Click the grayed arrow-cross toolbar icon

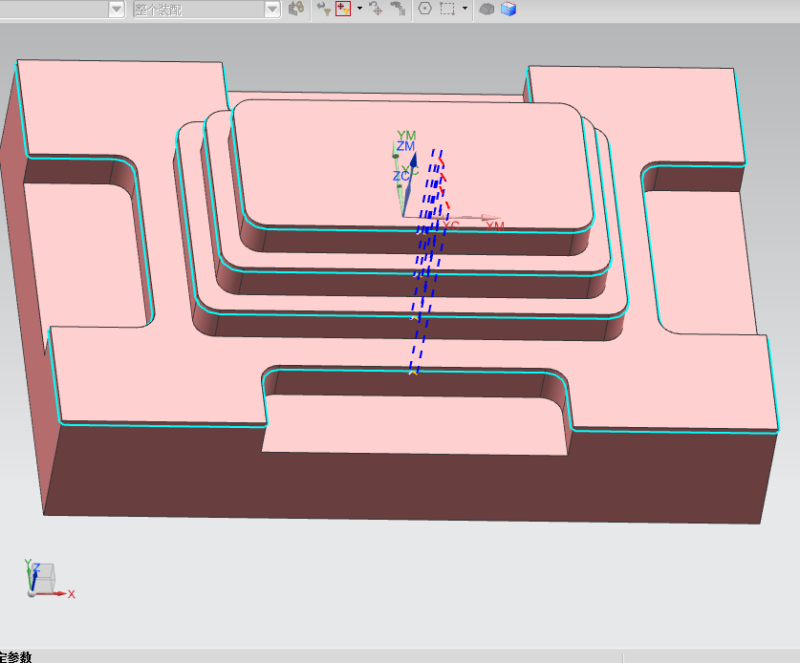(376, 9)
